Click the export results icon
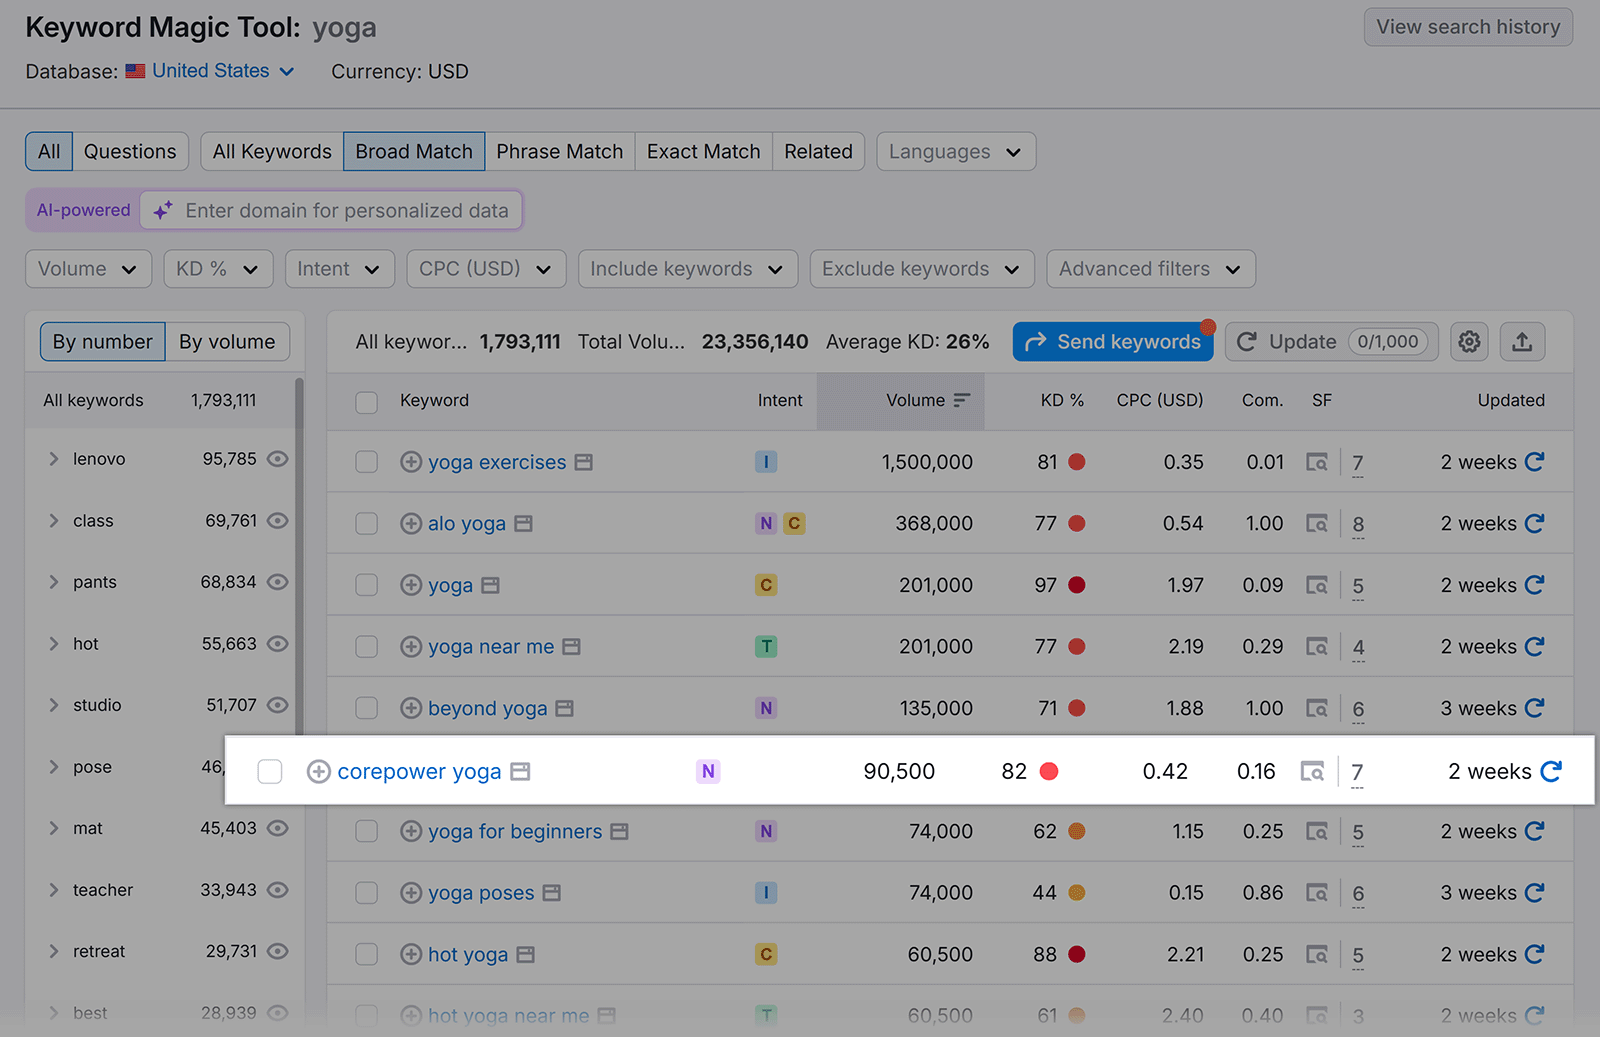The image size is (1600, 1037). pos(1522,341)
